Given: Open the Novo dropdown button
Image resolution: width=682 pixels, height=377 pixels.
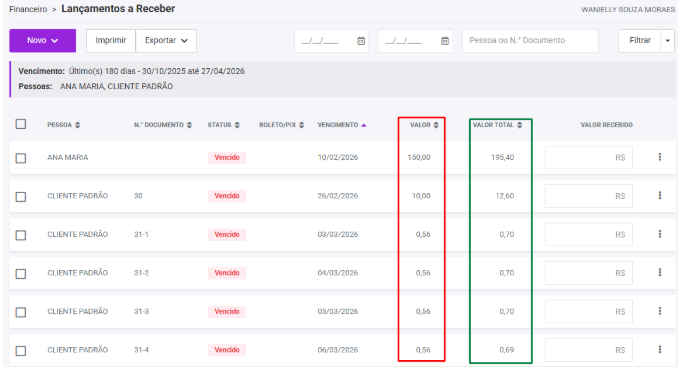Looking at the screenshot, I should tap(43, 40).
